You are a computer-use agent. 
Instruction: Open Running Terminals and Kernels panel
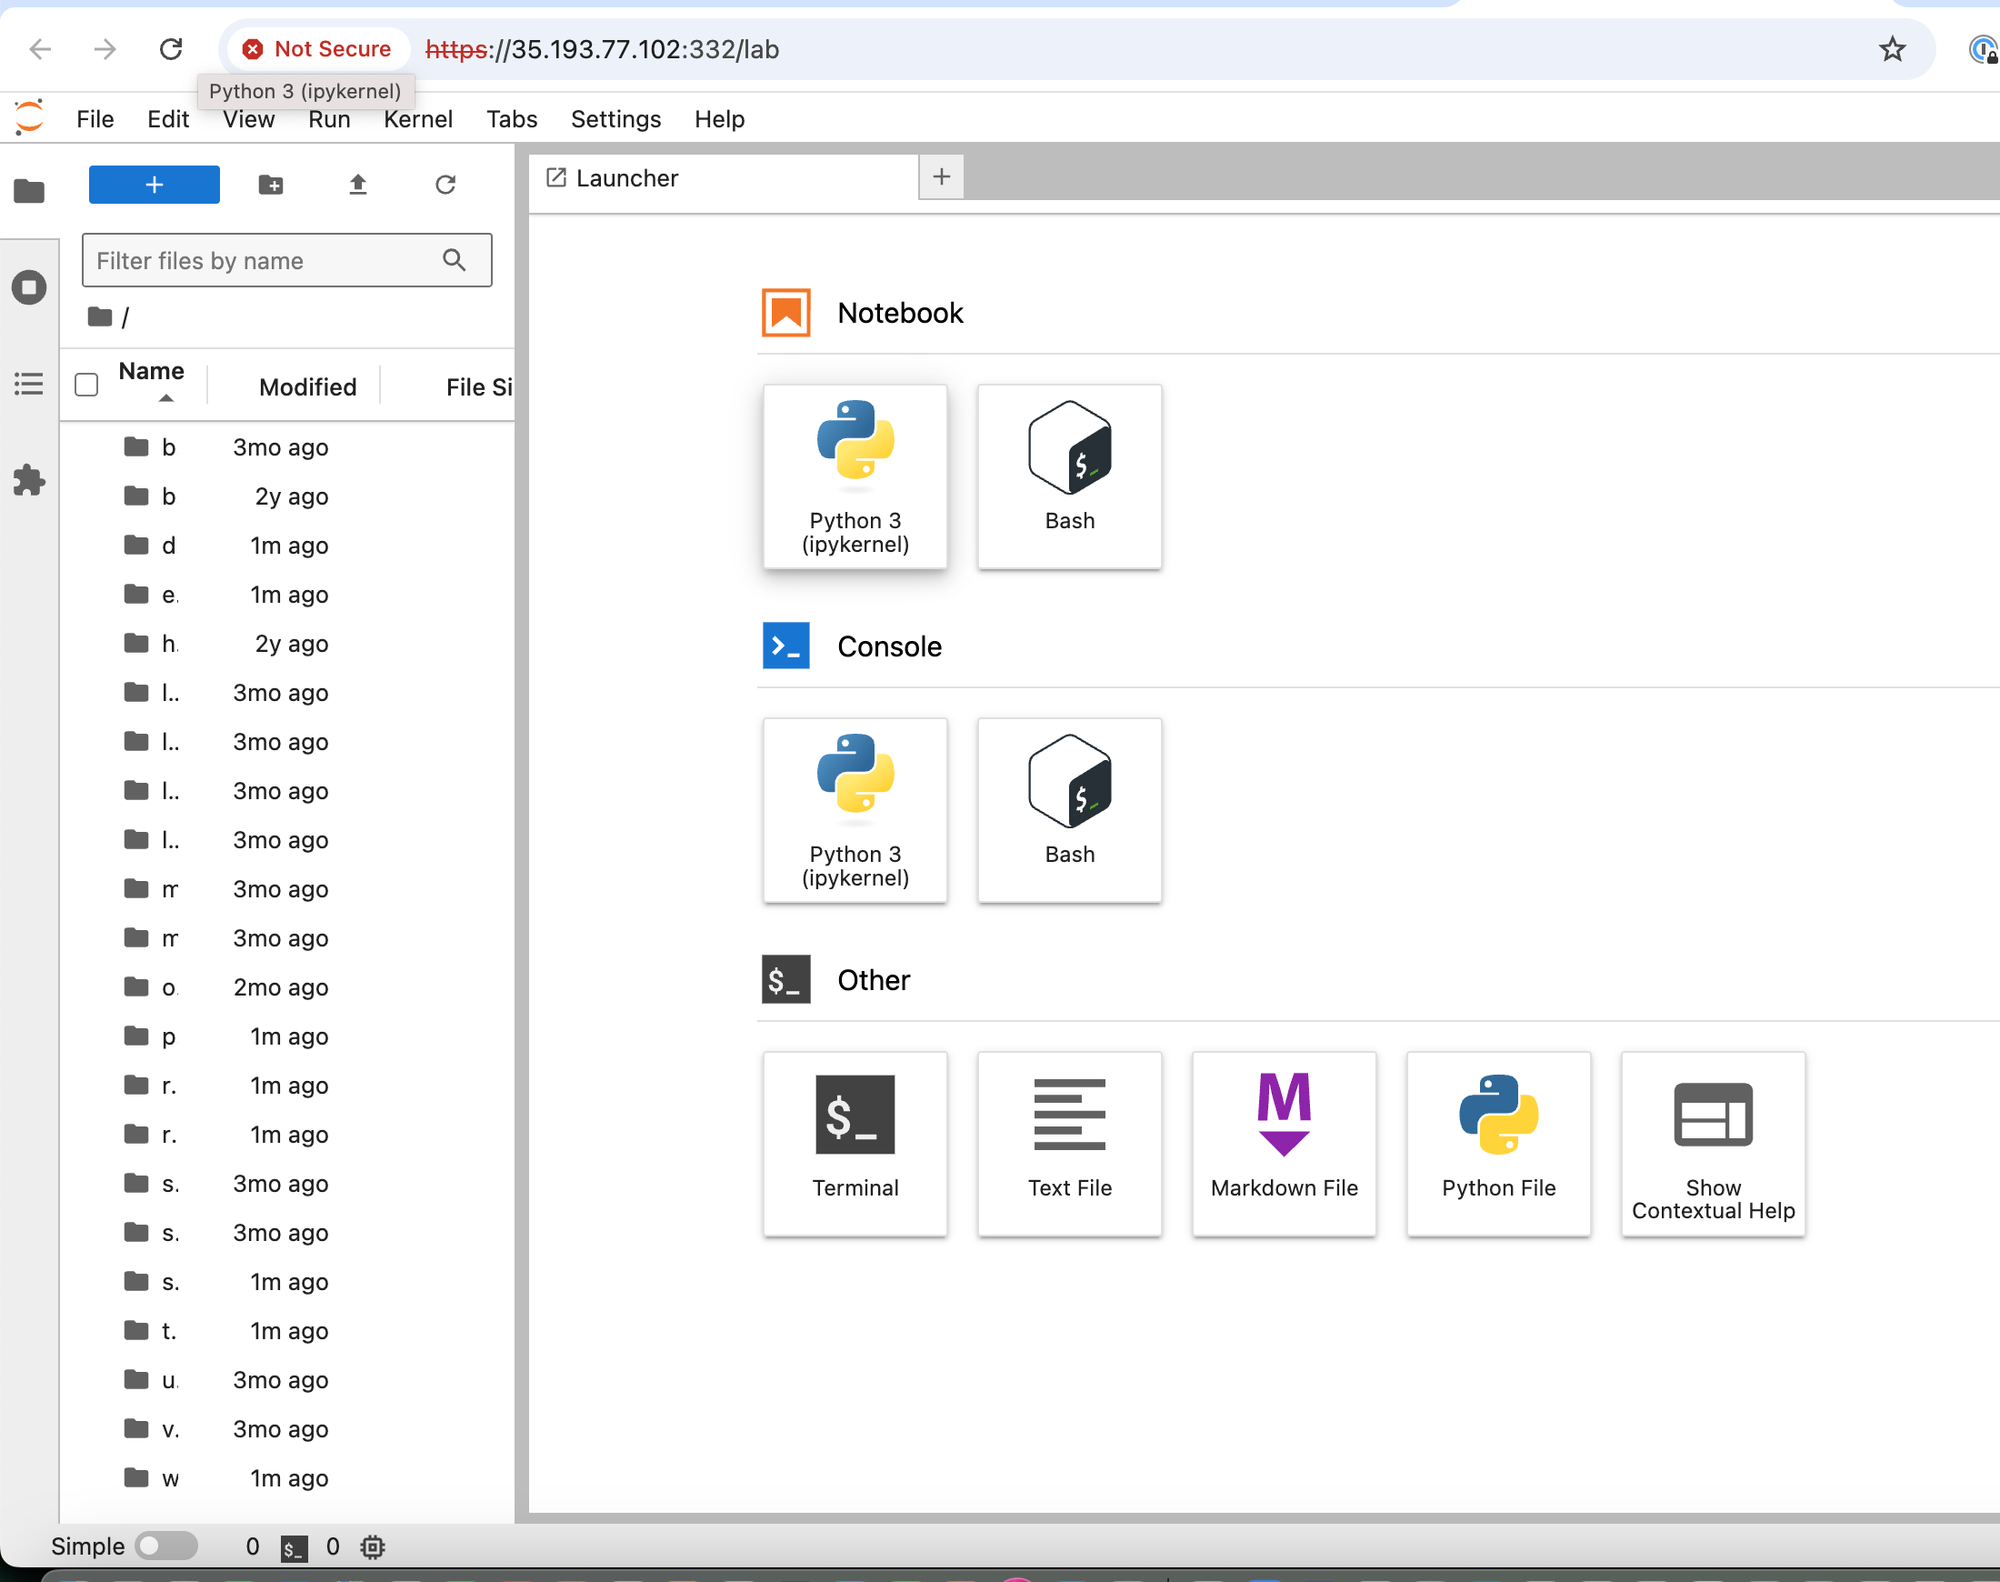[29, 288]
